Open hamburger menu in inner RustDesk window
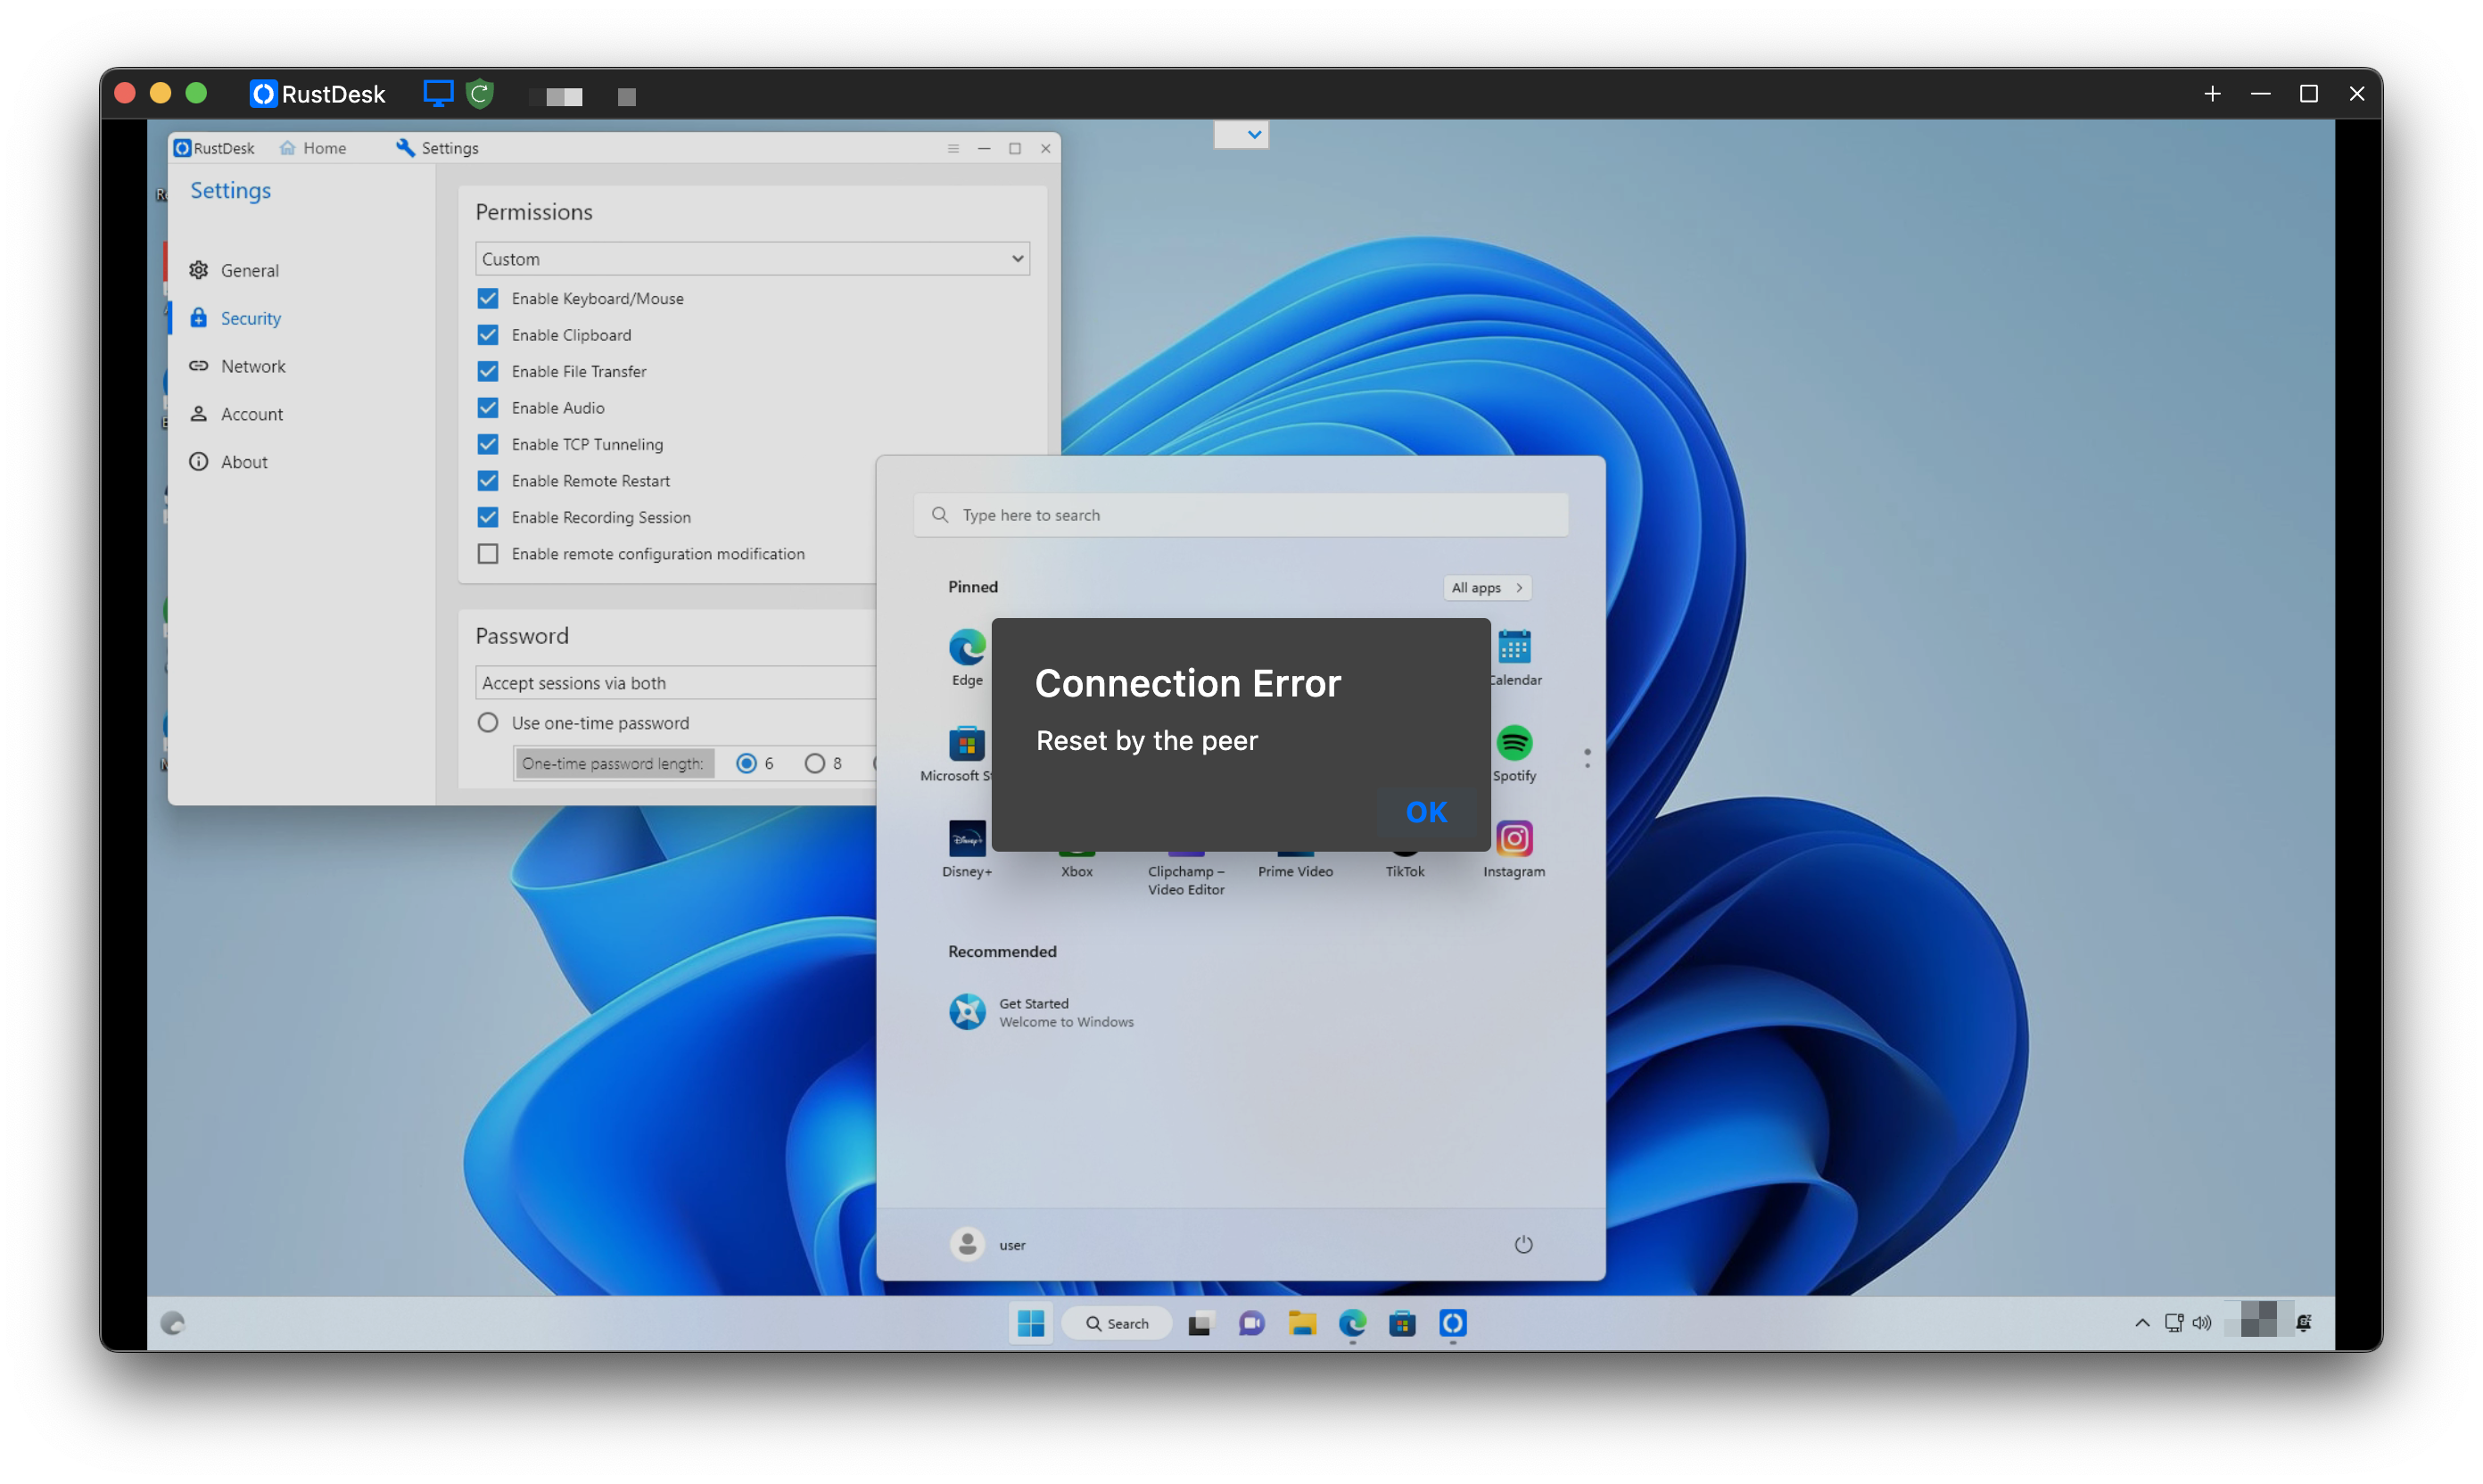The image size is (2483, 1484). click(x=953, y=148)
